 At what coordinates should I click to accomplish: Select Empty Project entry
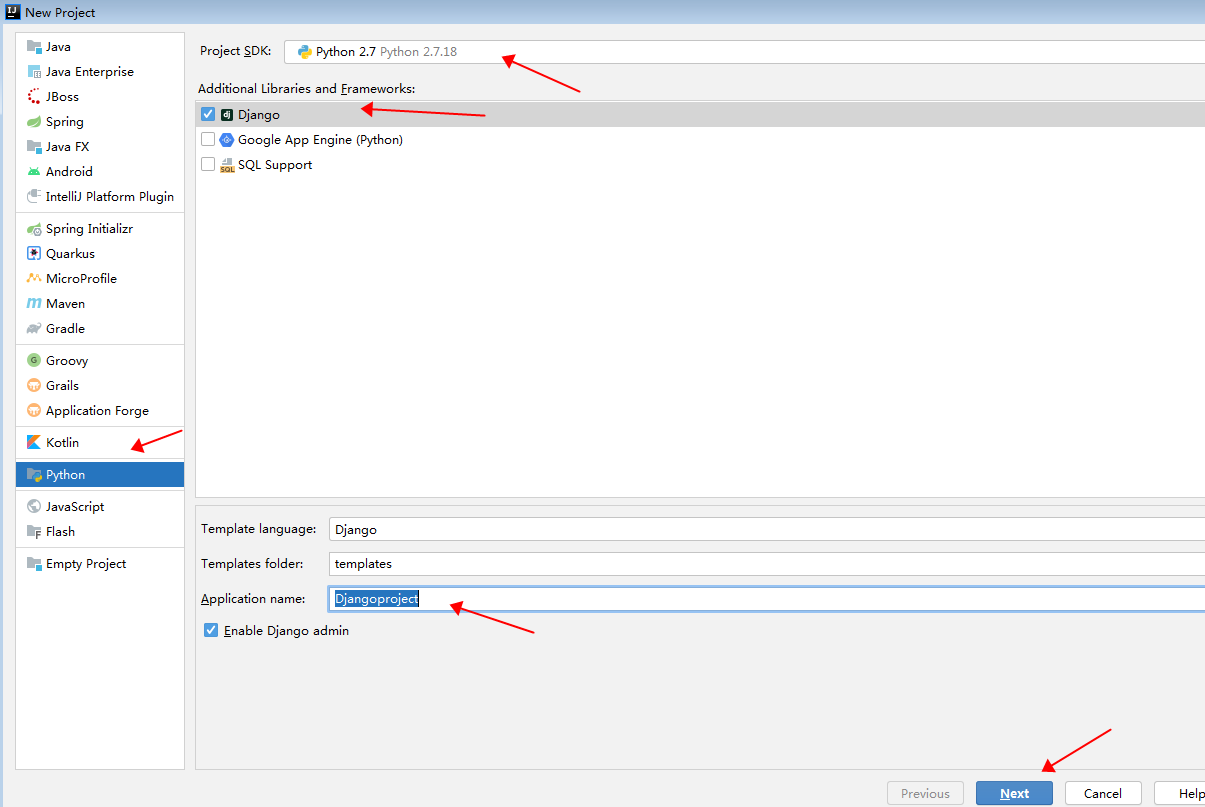100,564
